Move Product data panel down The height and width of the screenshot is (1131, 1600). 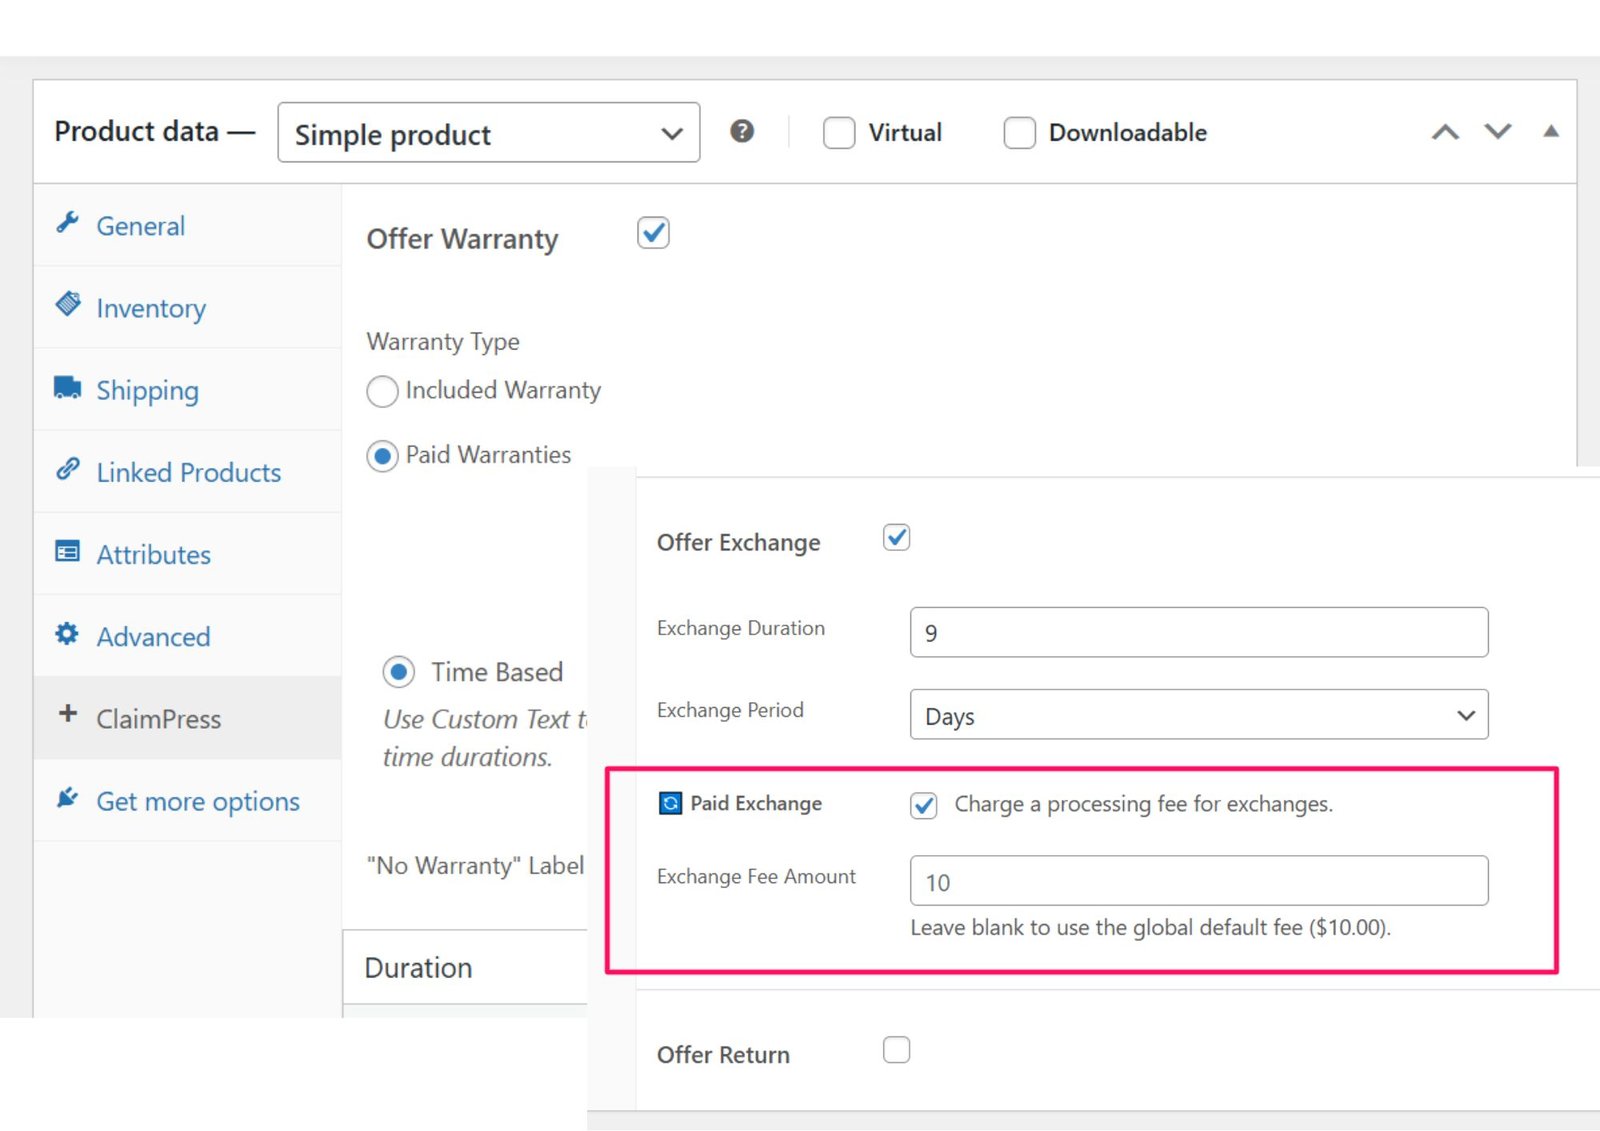click(x=1497, y=131)
